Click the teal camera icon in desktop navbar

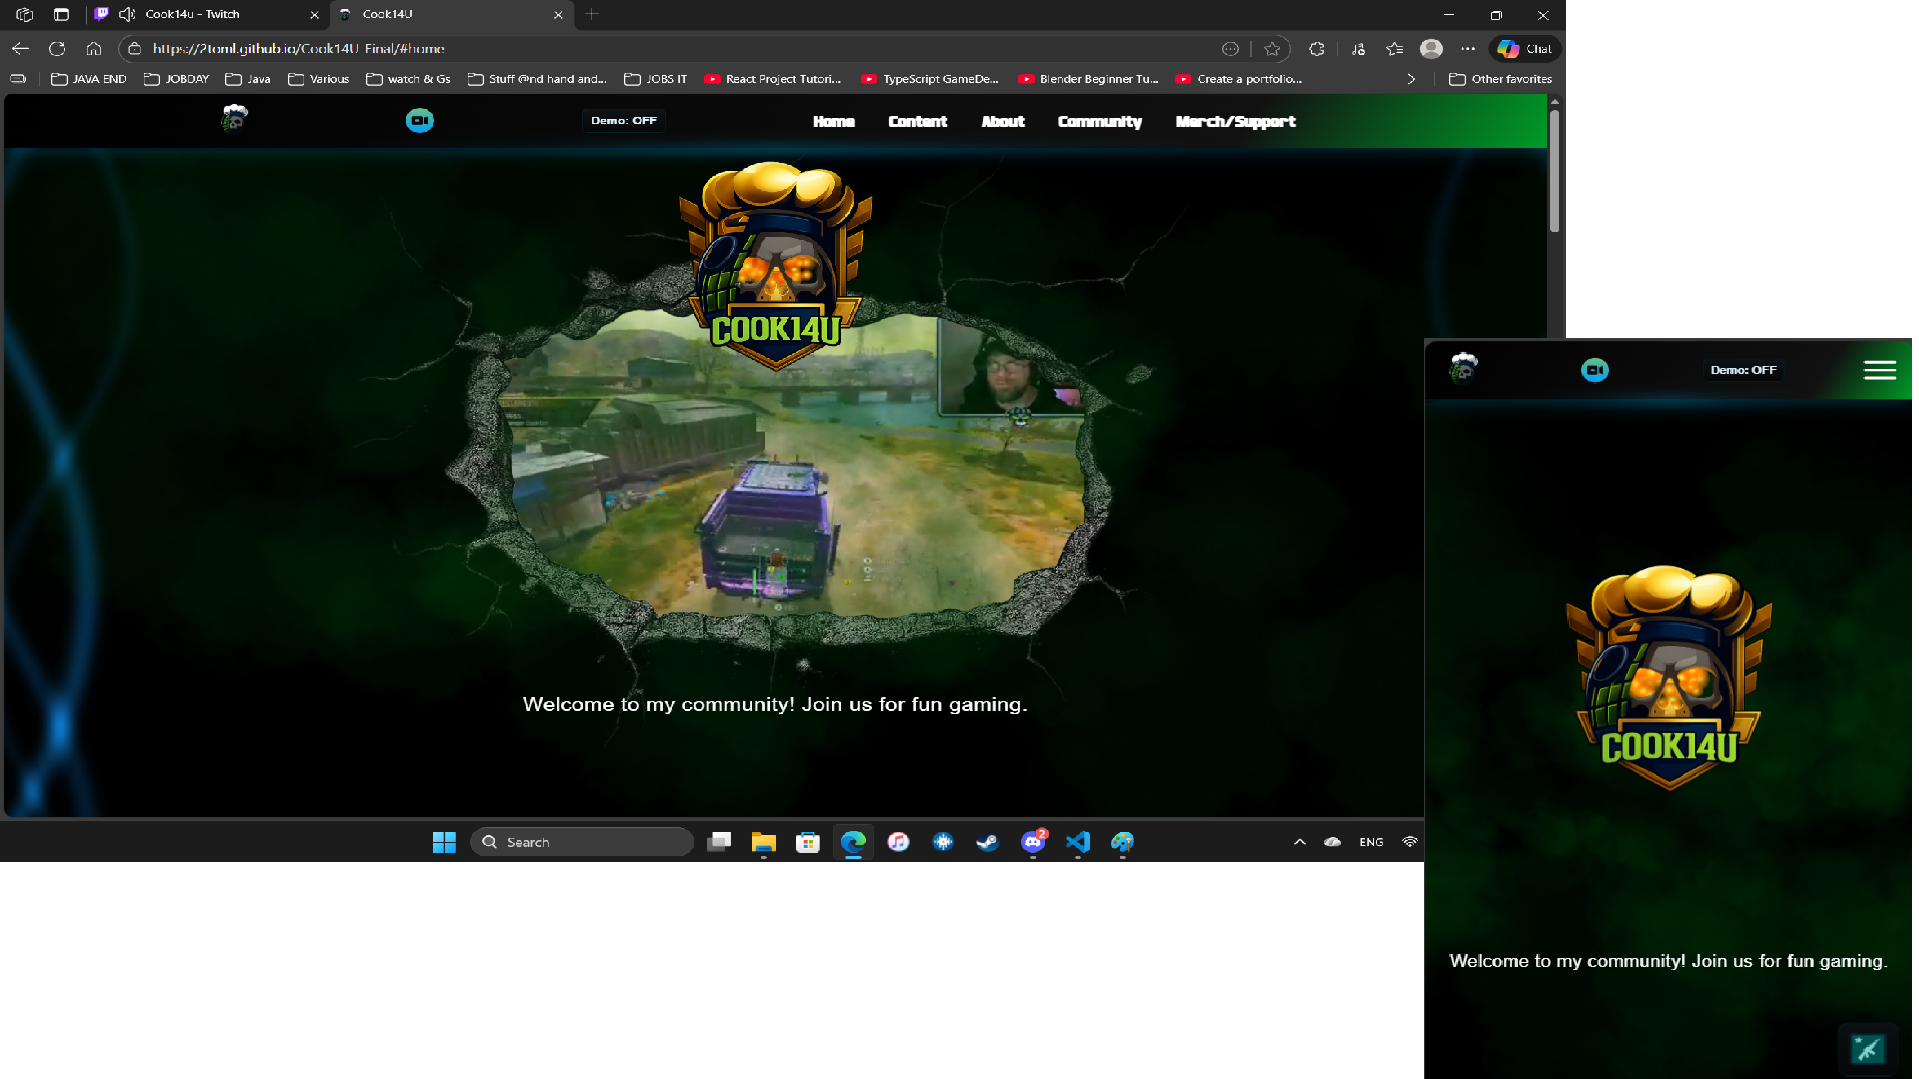[419, 121]
